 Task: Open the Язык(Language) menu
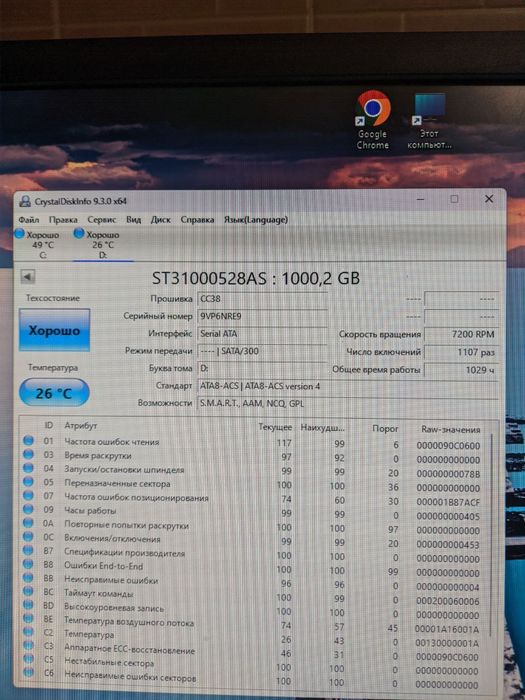click(x=256, y=220)
